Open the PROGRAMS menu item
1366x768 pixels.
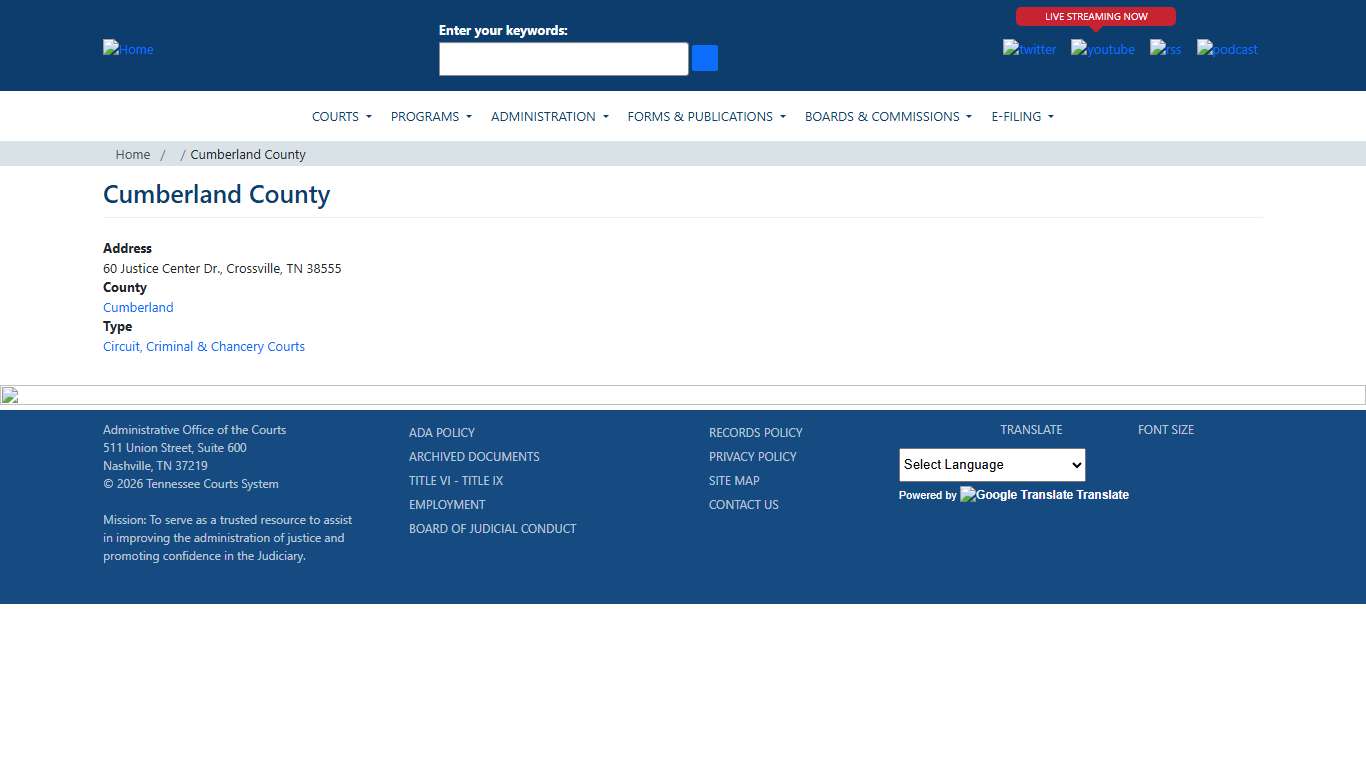430,116
